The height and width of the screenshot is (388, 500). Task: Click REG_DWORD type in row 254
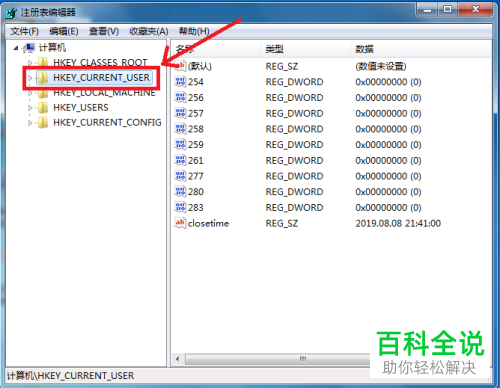click(x=294, y=82)
